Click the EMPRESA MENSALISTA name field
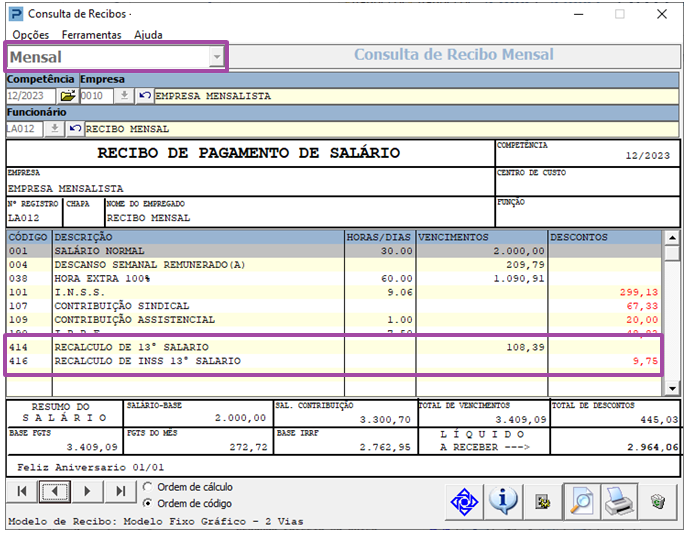 click(416, 96)
